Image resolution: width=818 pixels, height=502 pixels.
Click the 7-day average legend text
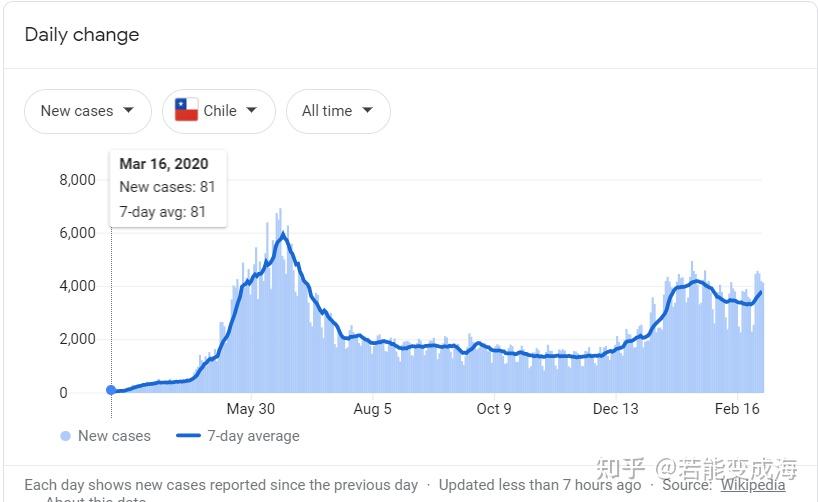click(254, 436)
